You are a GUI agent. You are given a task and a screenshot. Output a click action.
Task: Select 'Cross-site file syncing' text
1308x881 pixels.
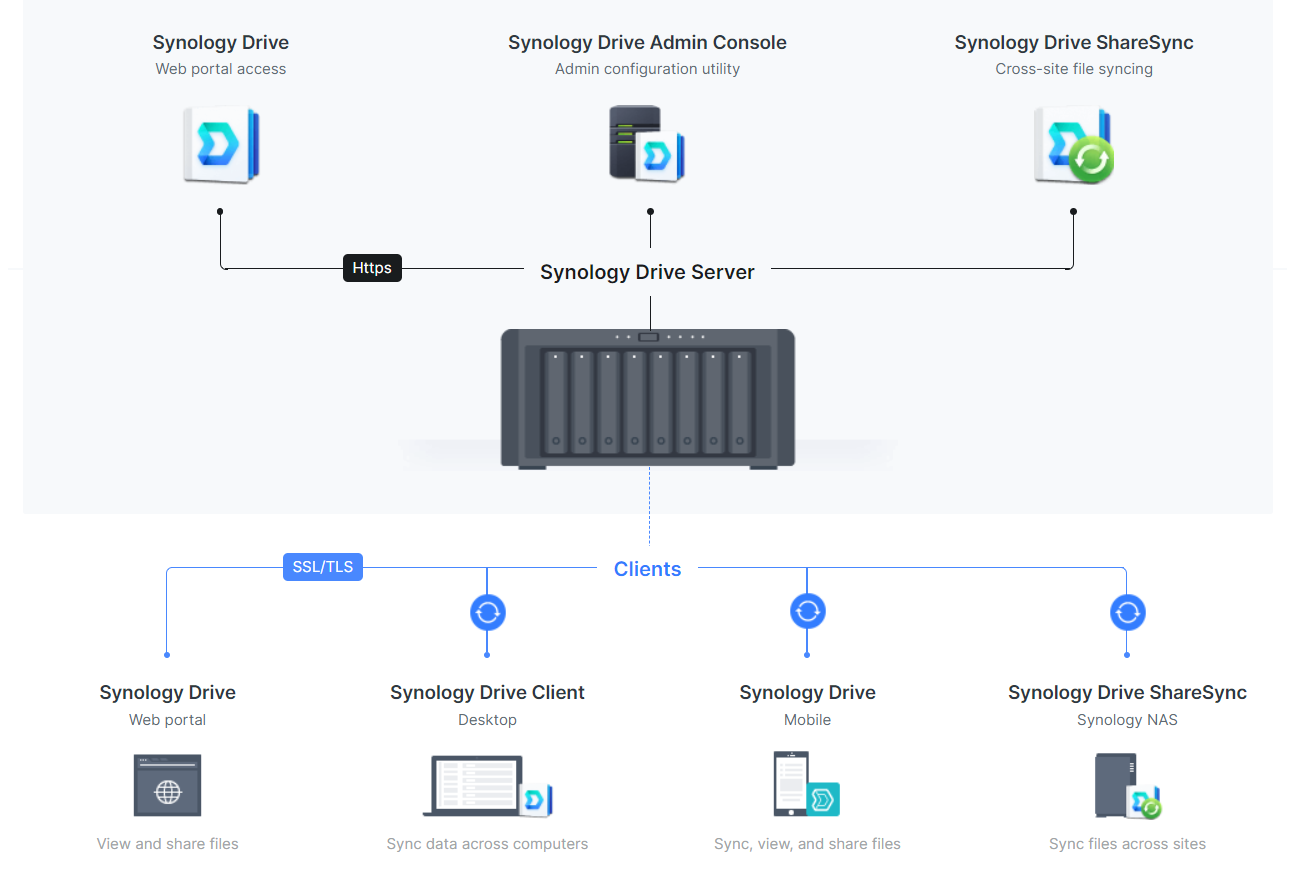1074,69
